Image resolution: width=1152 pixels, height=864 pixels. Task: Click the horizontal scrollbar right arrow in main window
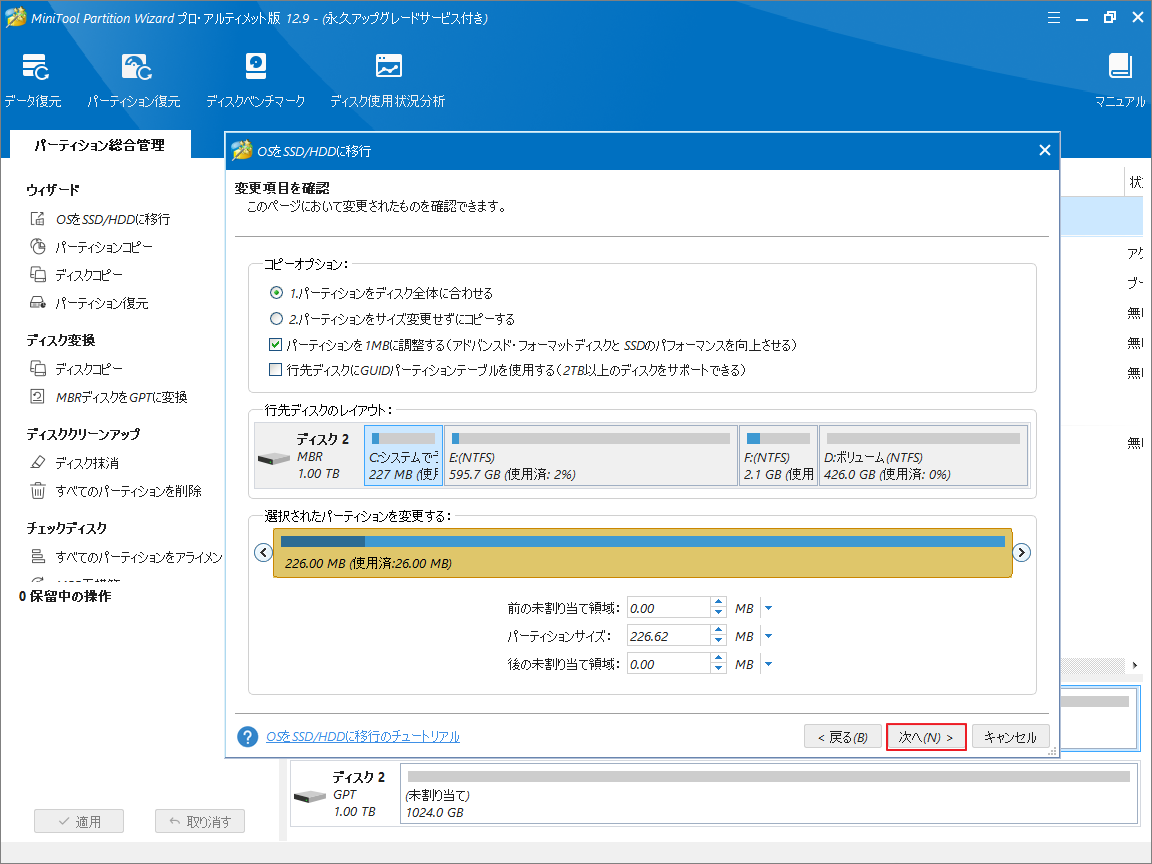pos(1135,665)
